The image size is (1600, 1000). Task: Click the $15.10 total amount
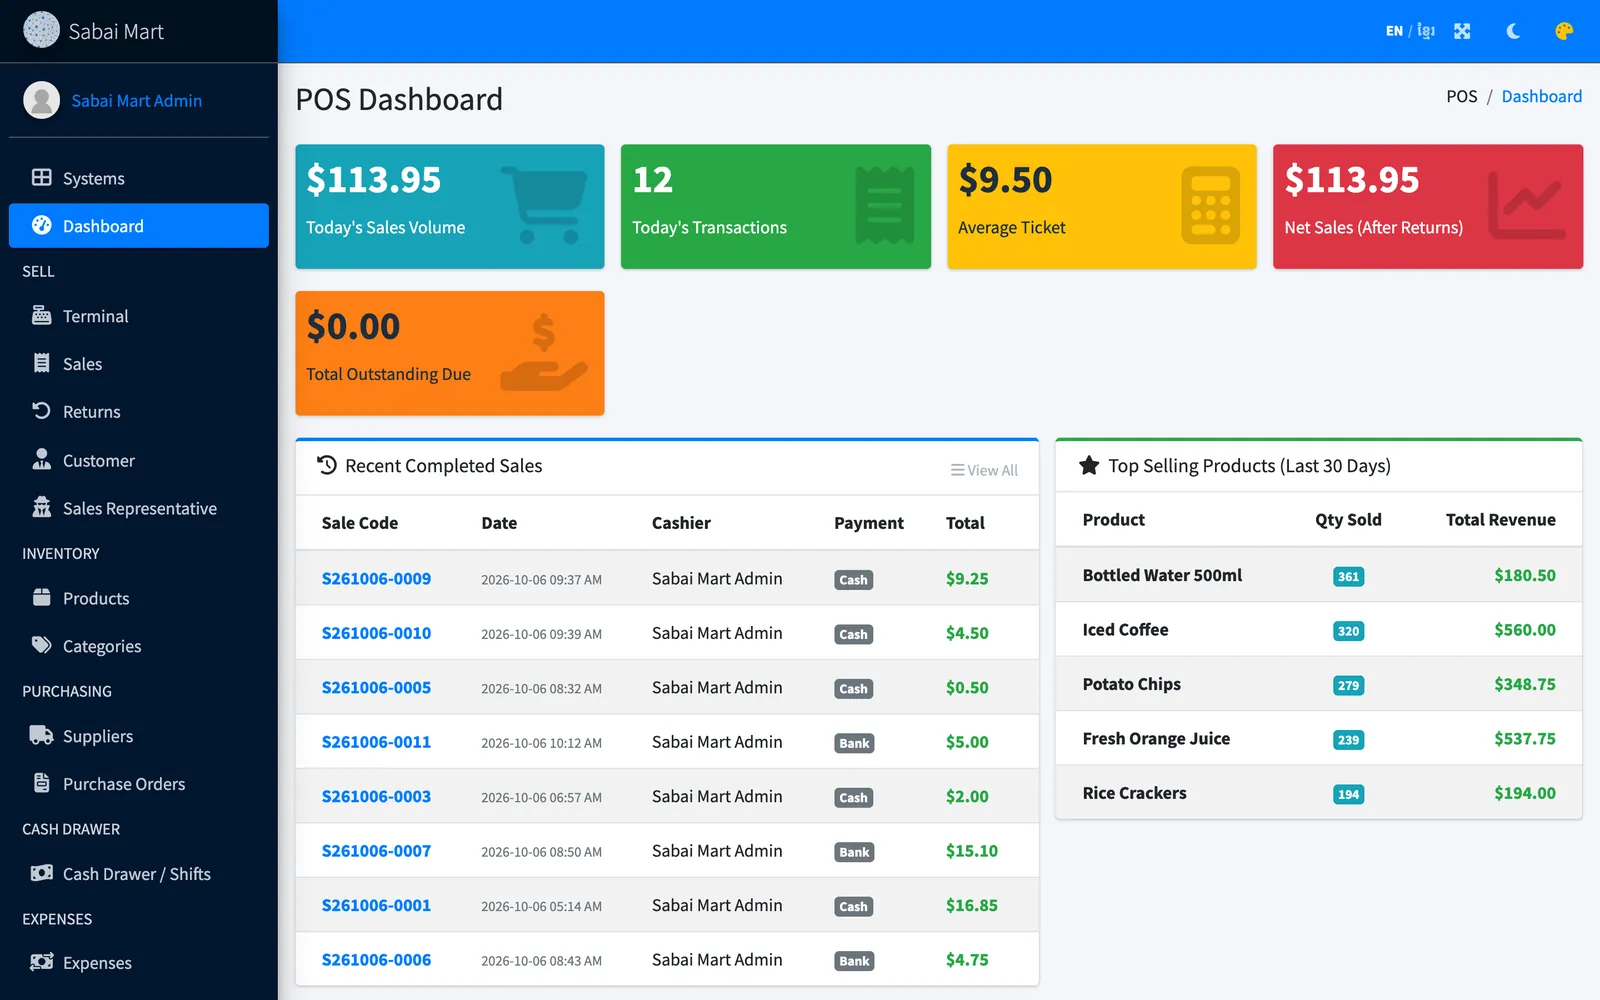[972, 851]
